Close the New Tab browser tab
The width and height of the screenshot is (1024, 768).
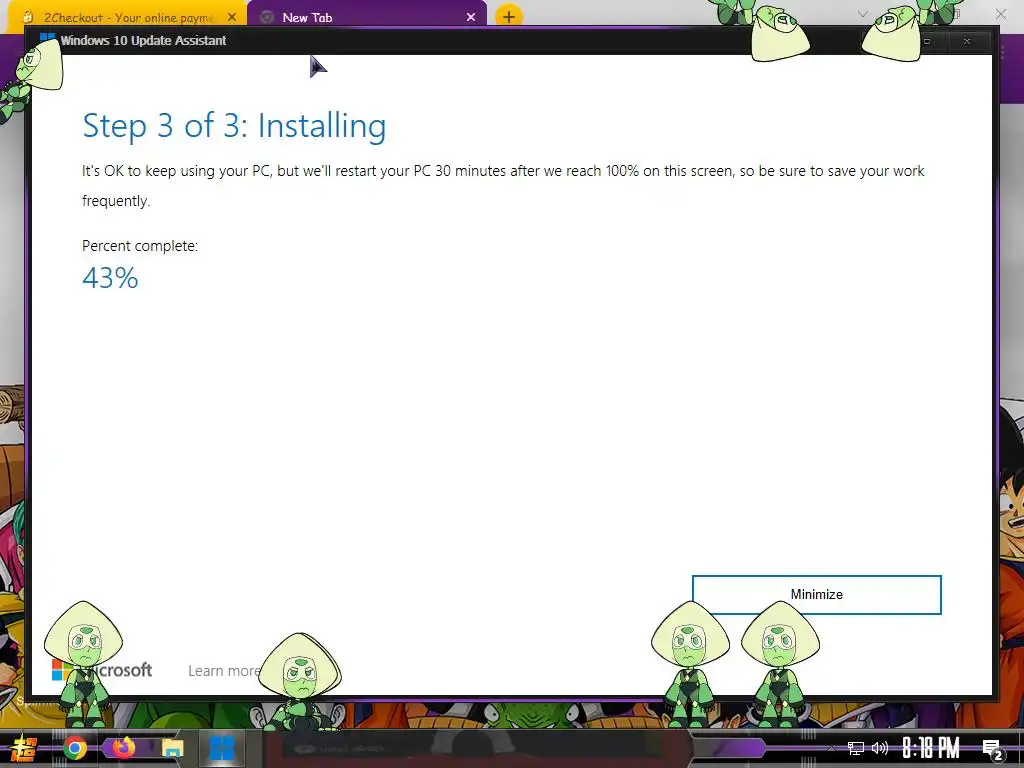click(471, 18)
